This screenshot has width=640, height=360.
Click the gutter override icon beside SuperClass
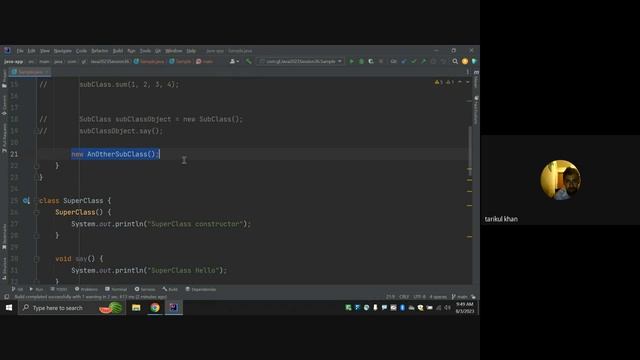(x=26, y=200)
